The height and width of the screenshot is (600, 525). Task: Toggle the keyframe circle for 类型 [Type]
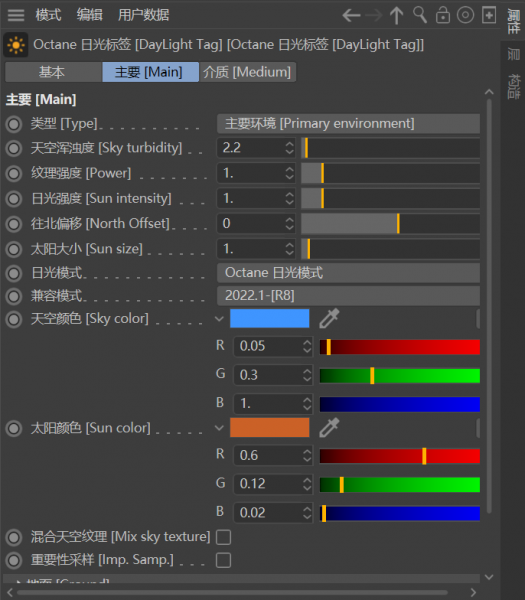[x=14, y=124]
